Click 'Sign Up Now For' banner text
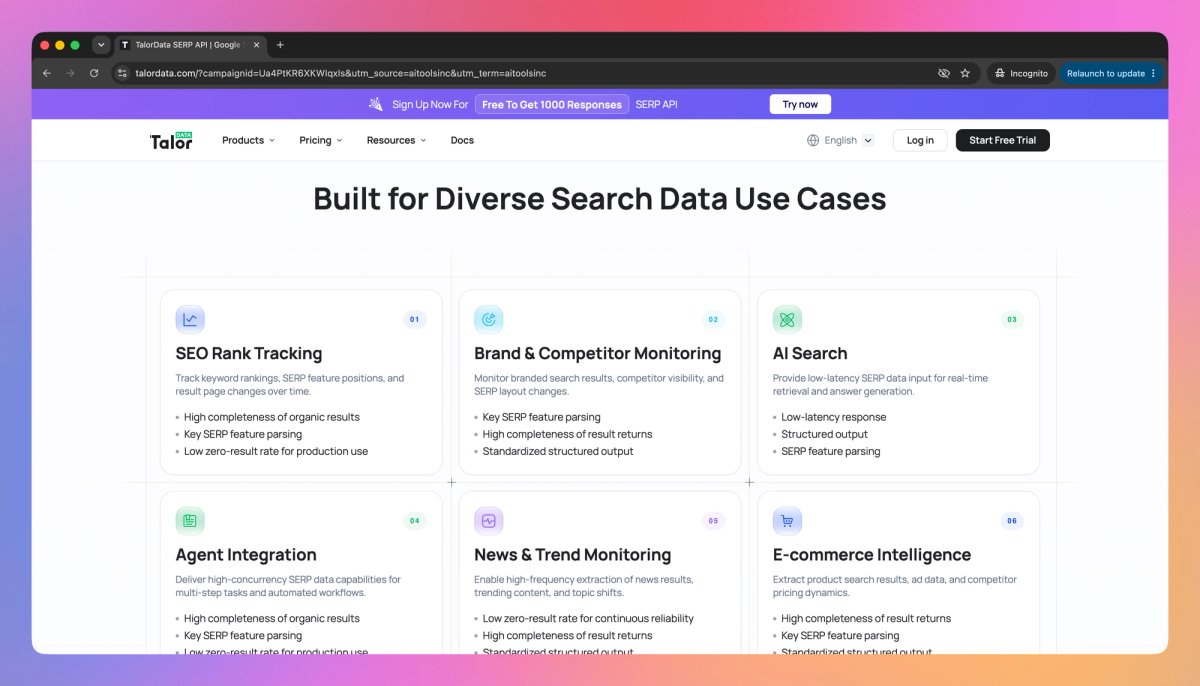This screenshot has height=686, width=1200. [430, 104]
